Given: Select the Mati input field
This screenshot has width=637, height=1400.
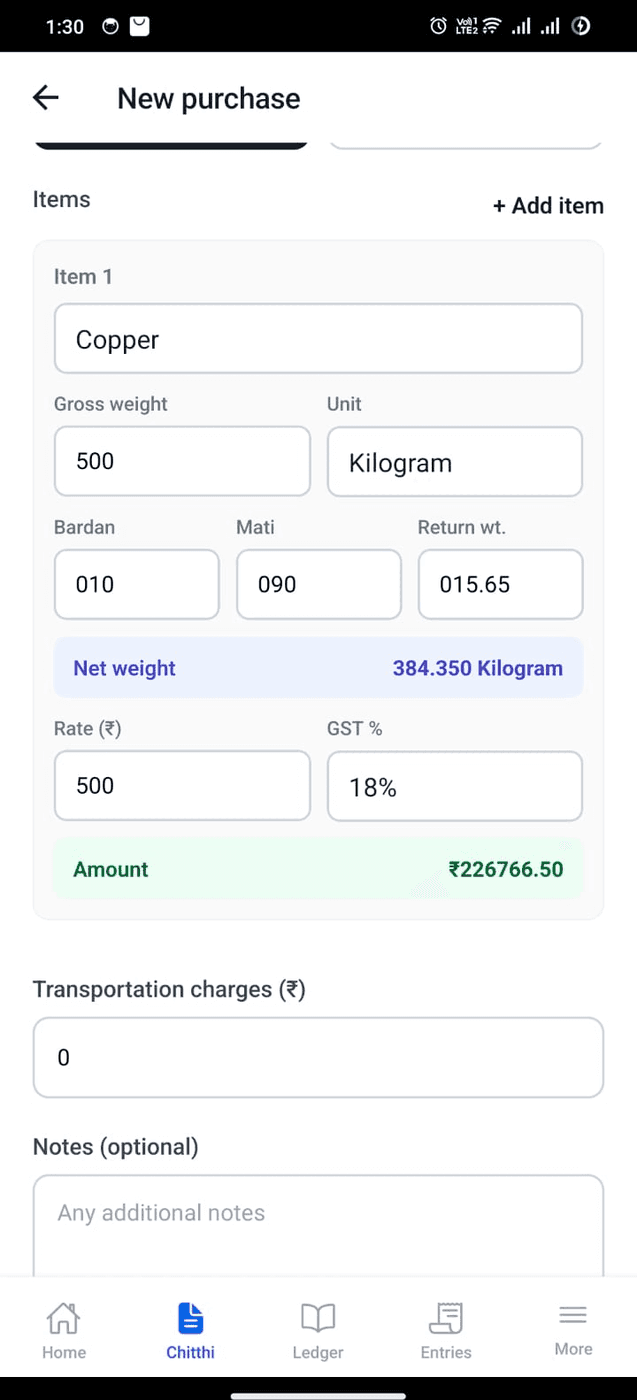Looking at the screenshot, I should (319, 584).
